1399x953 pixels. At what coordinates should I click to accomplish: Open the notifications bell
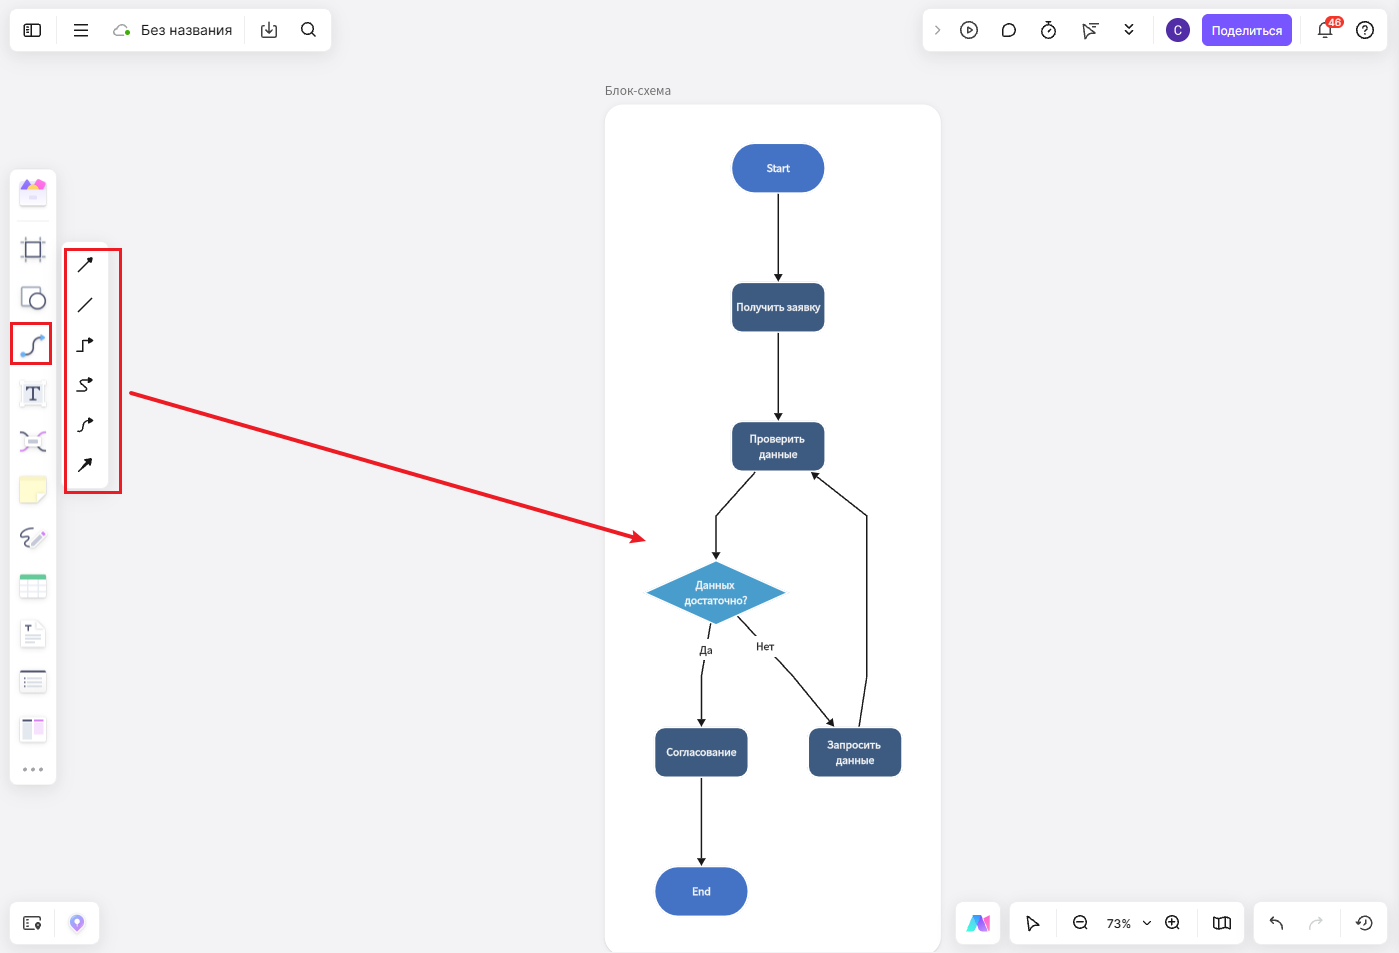(1326, 30)
